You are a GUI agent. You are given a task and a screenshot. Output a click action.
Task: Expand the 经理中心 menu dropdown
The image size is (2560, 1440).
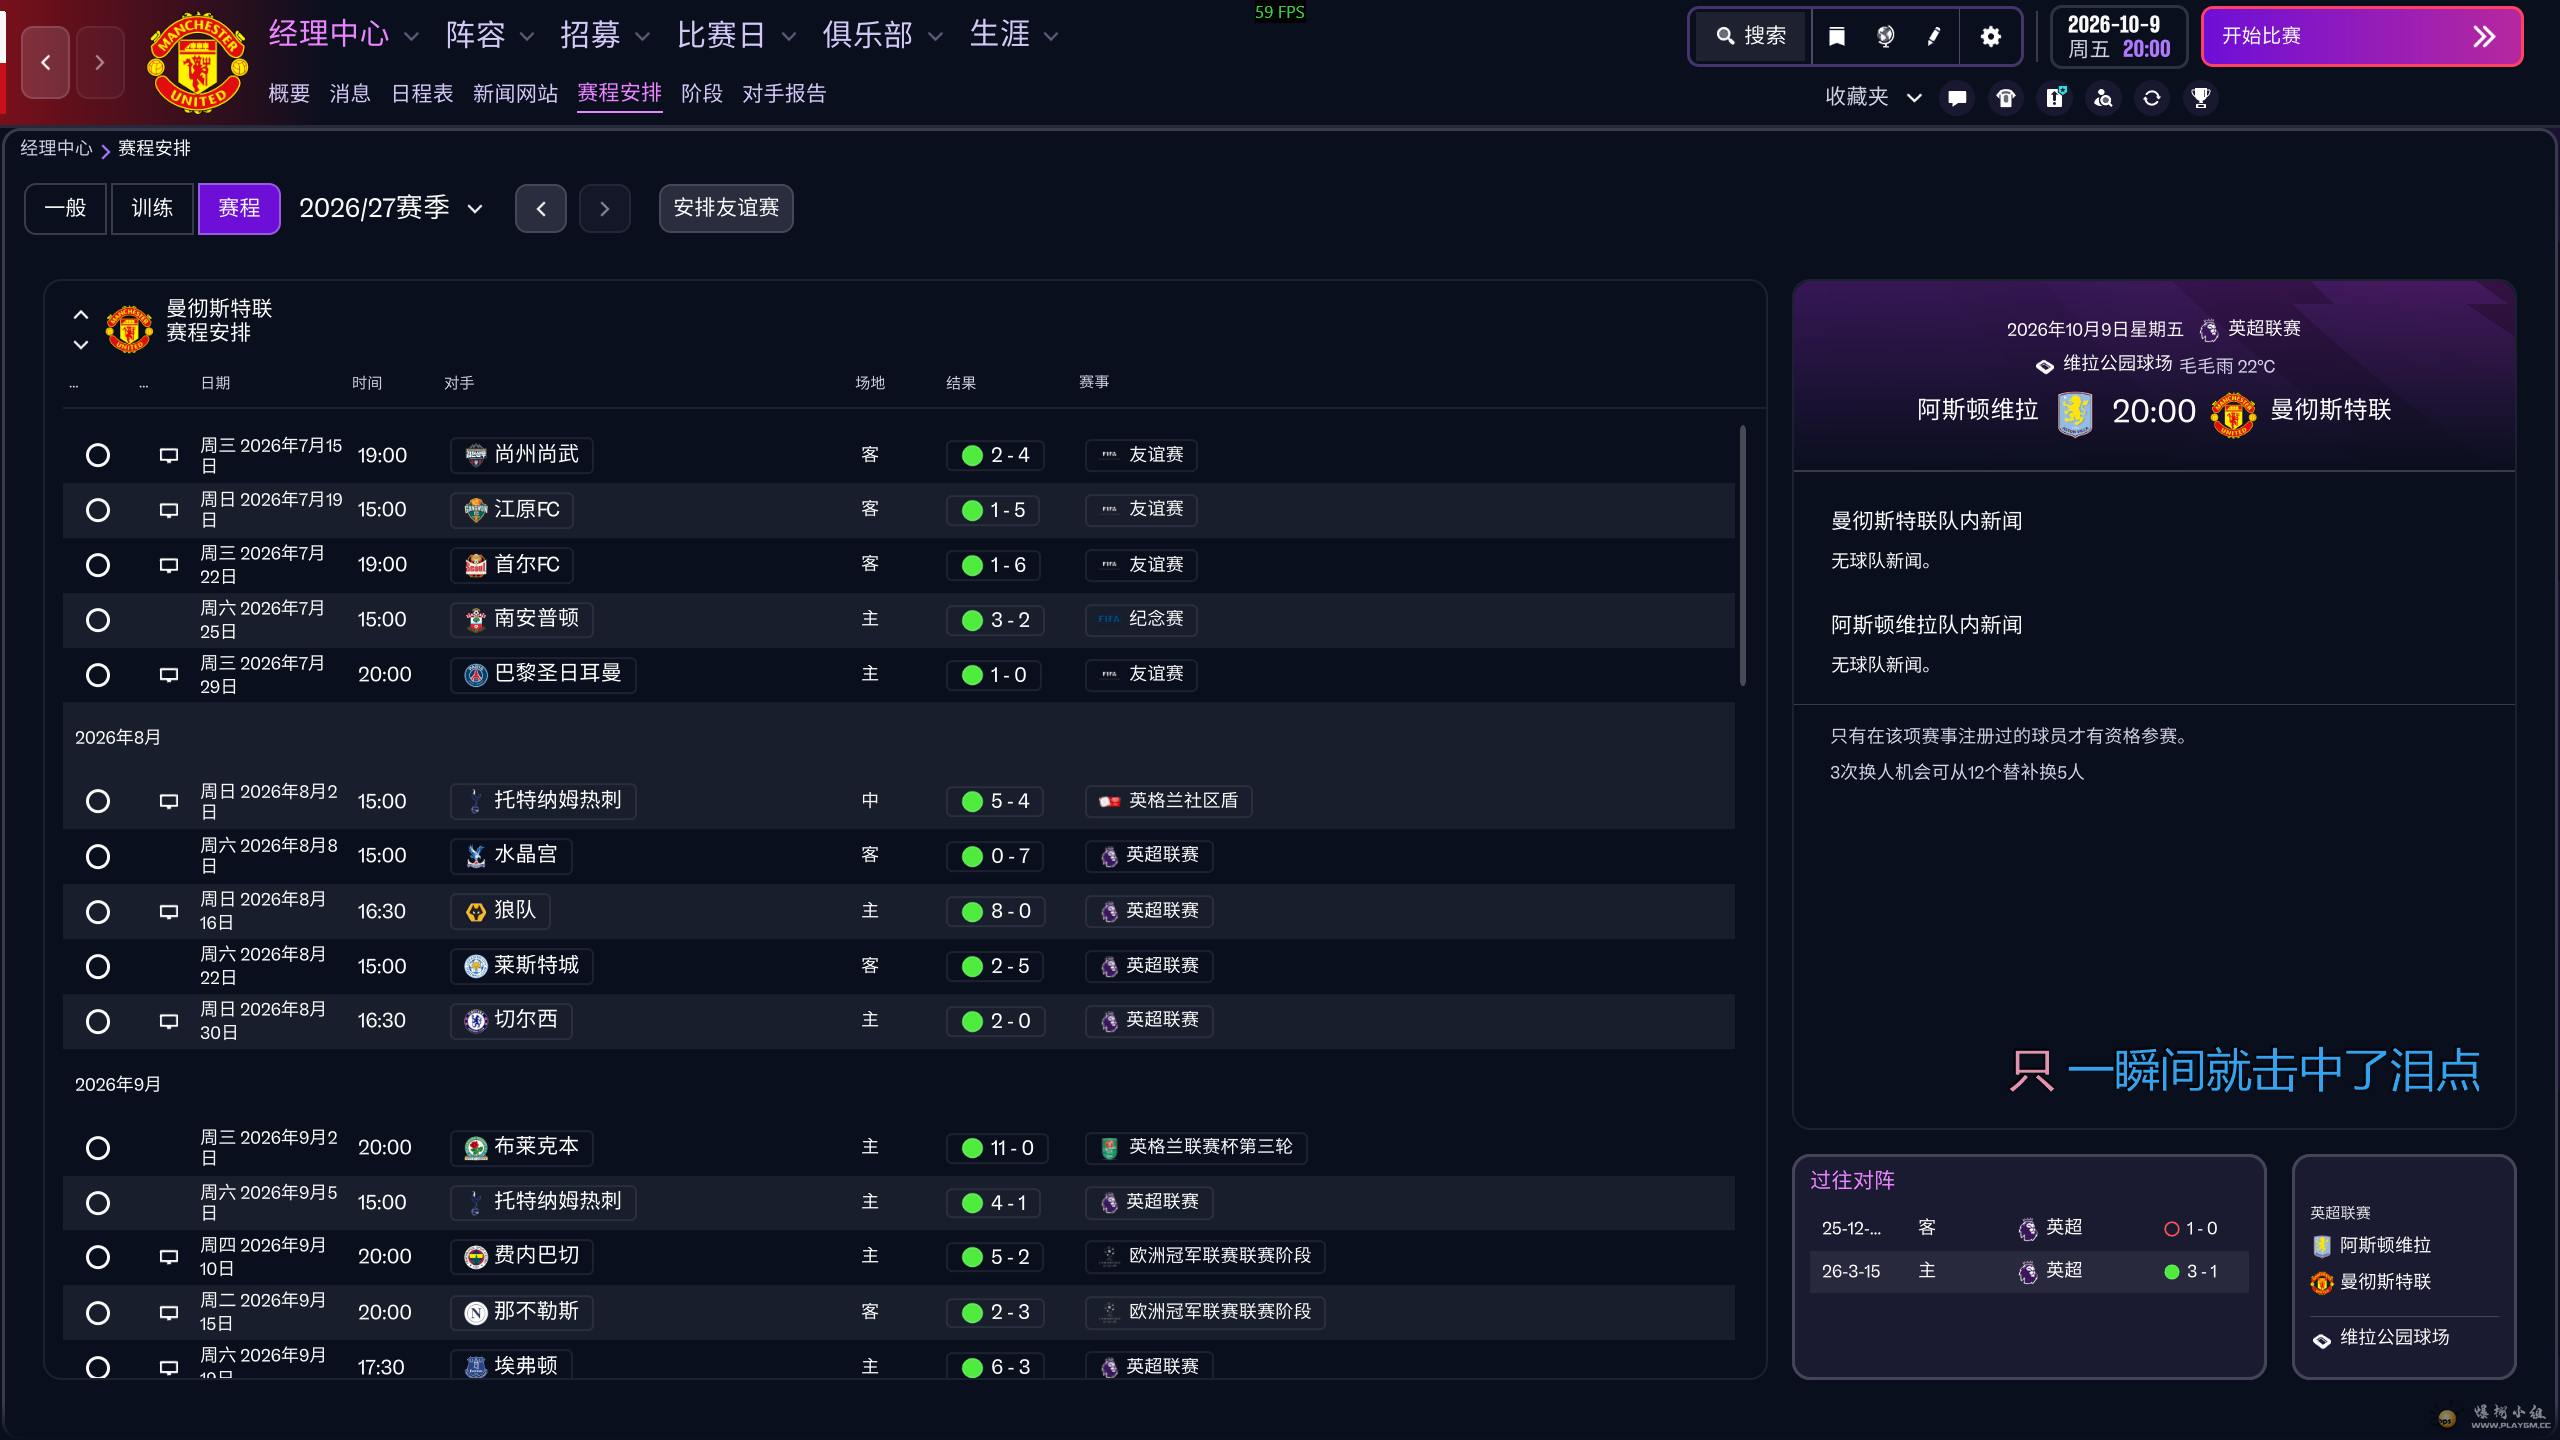tap(411, 37)
